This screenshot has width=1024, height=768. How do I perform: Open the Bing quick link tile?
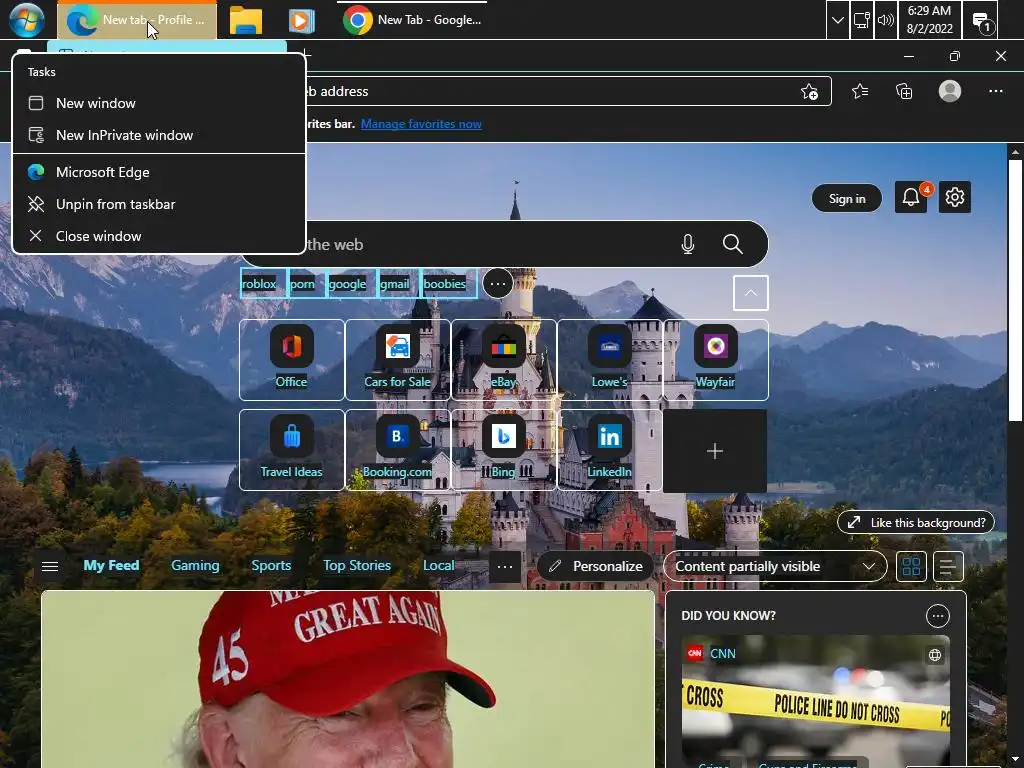point(504,450)
